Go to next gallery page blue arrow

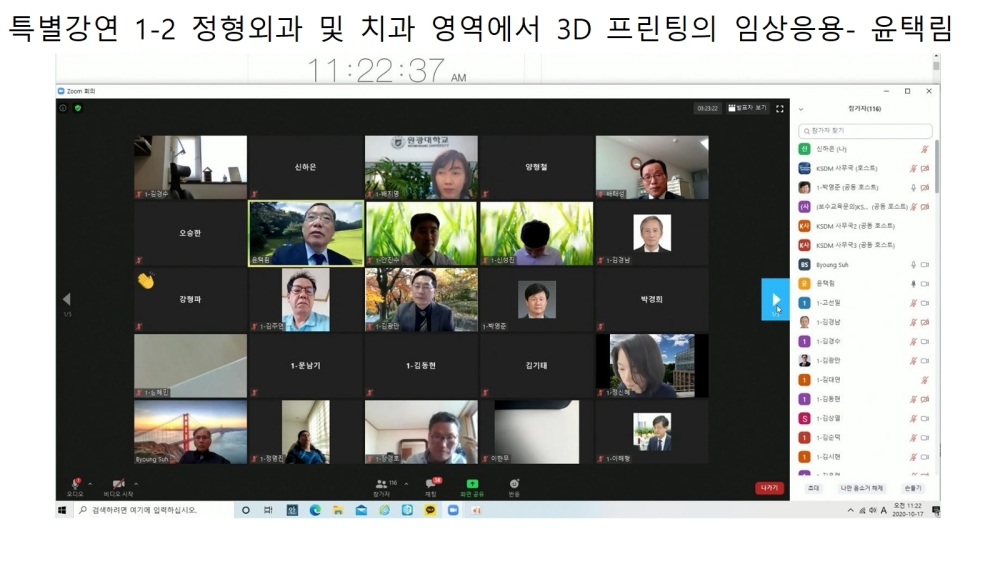click(775, 299)
